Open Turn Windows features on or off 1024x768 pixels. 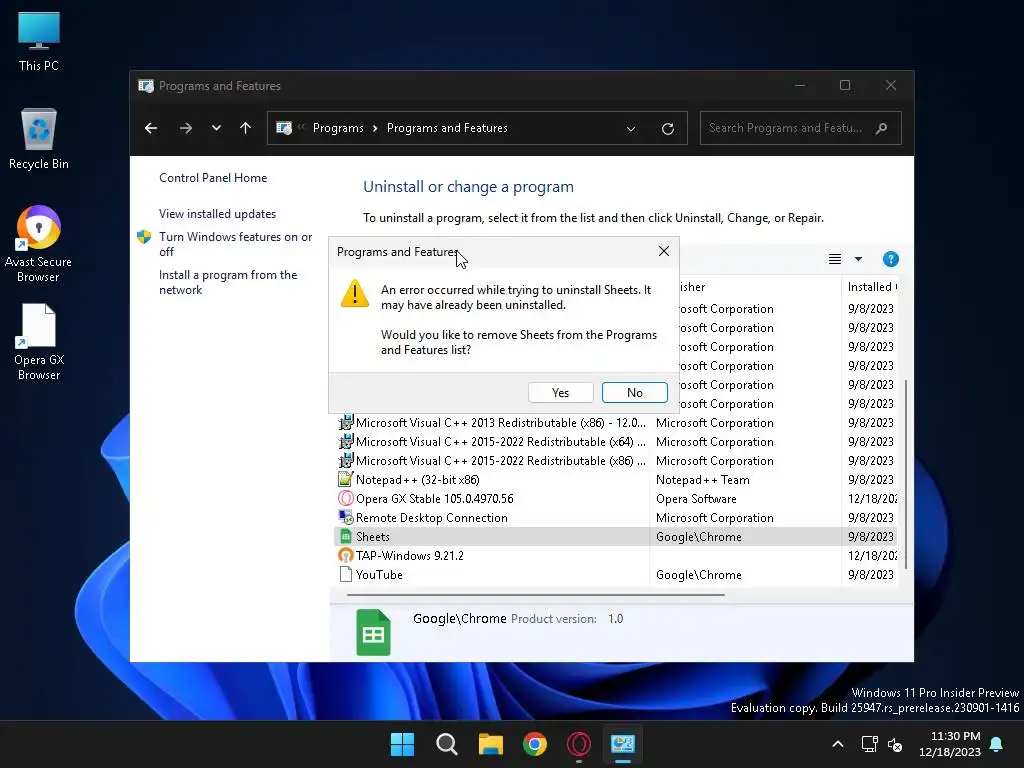pos(235,244)
